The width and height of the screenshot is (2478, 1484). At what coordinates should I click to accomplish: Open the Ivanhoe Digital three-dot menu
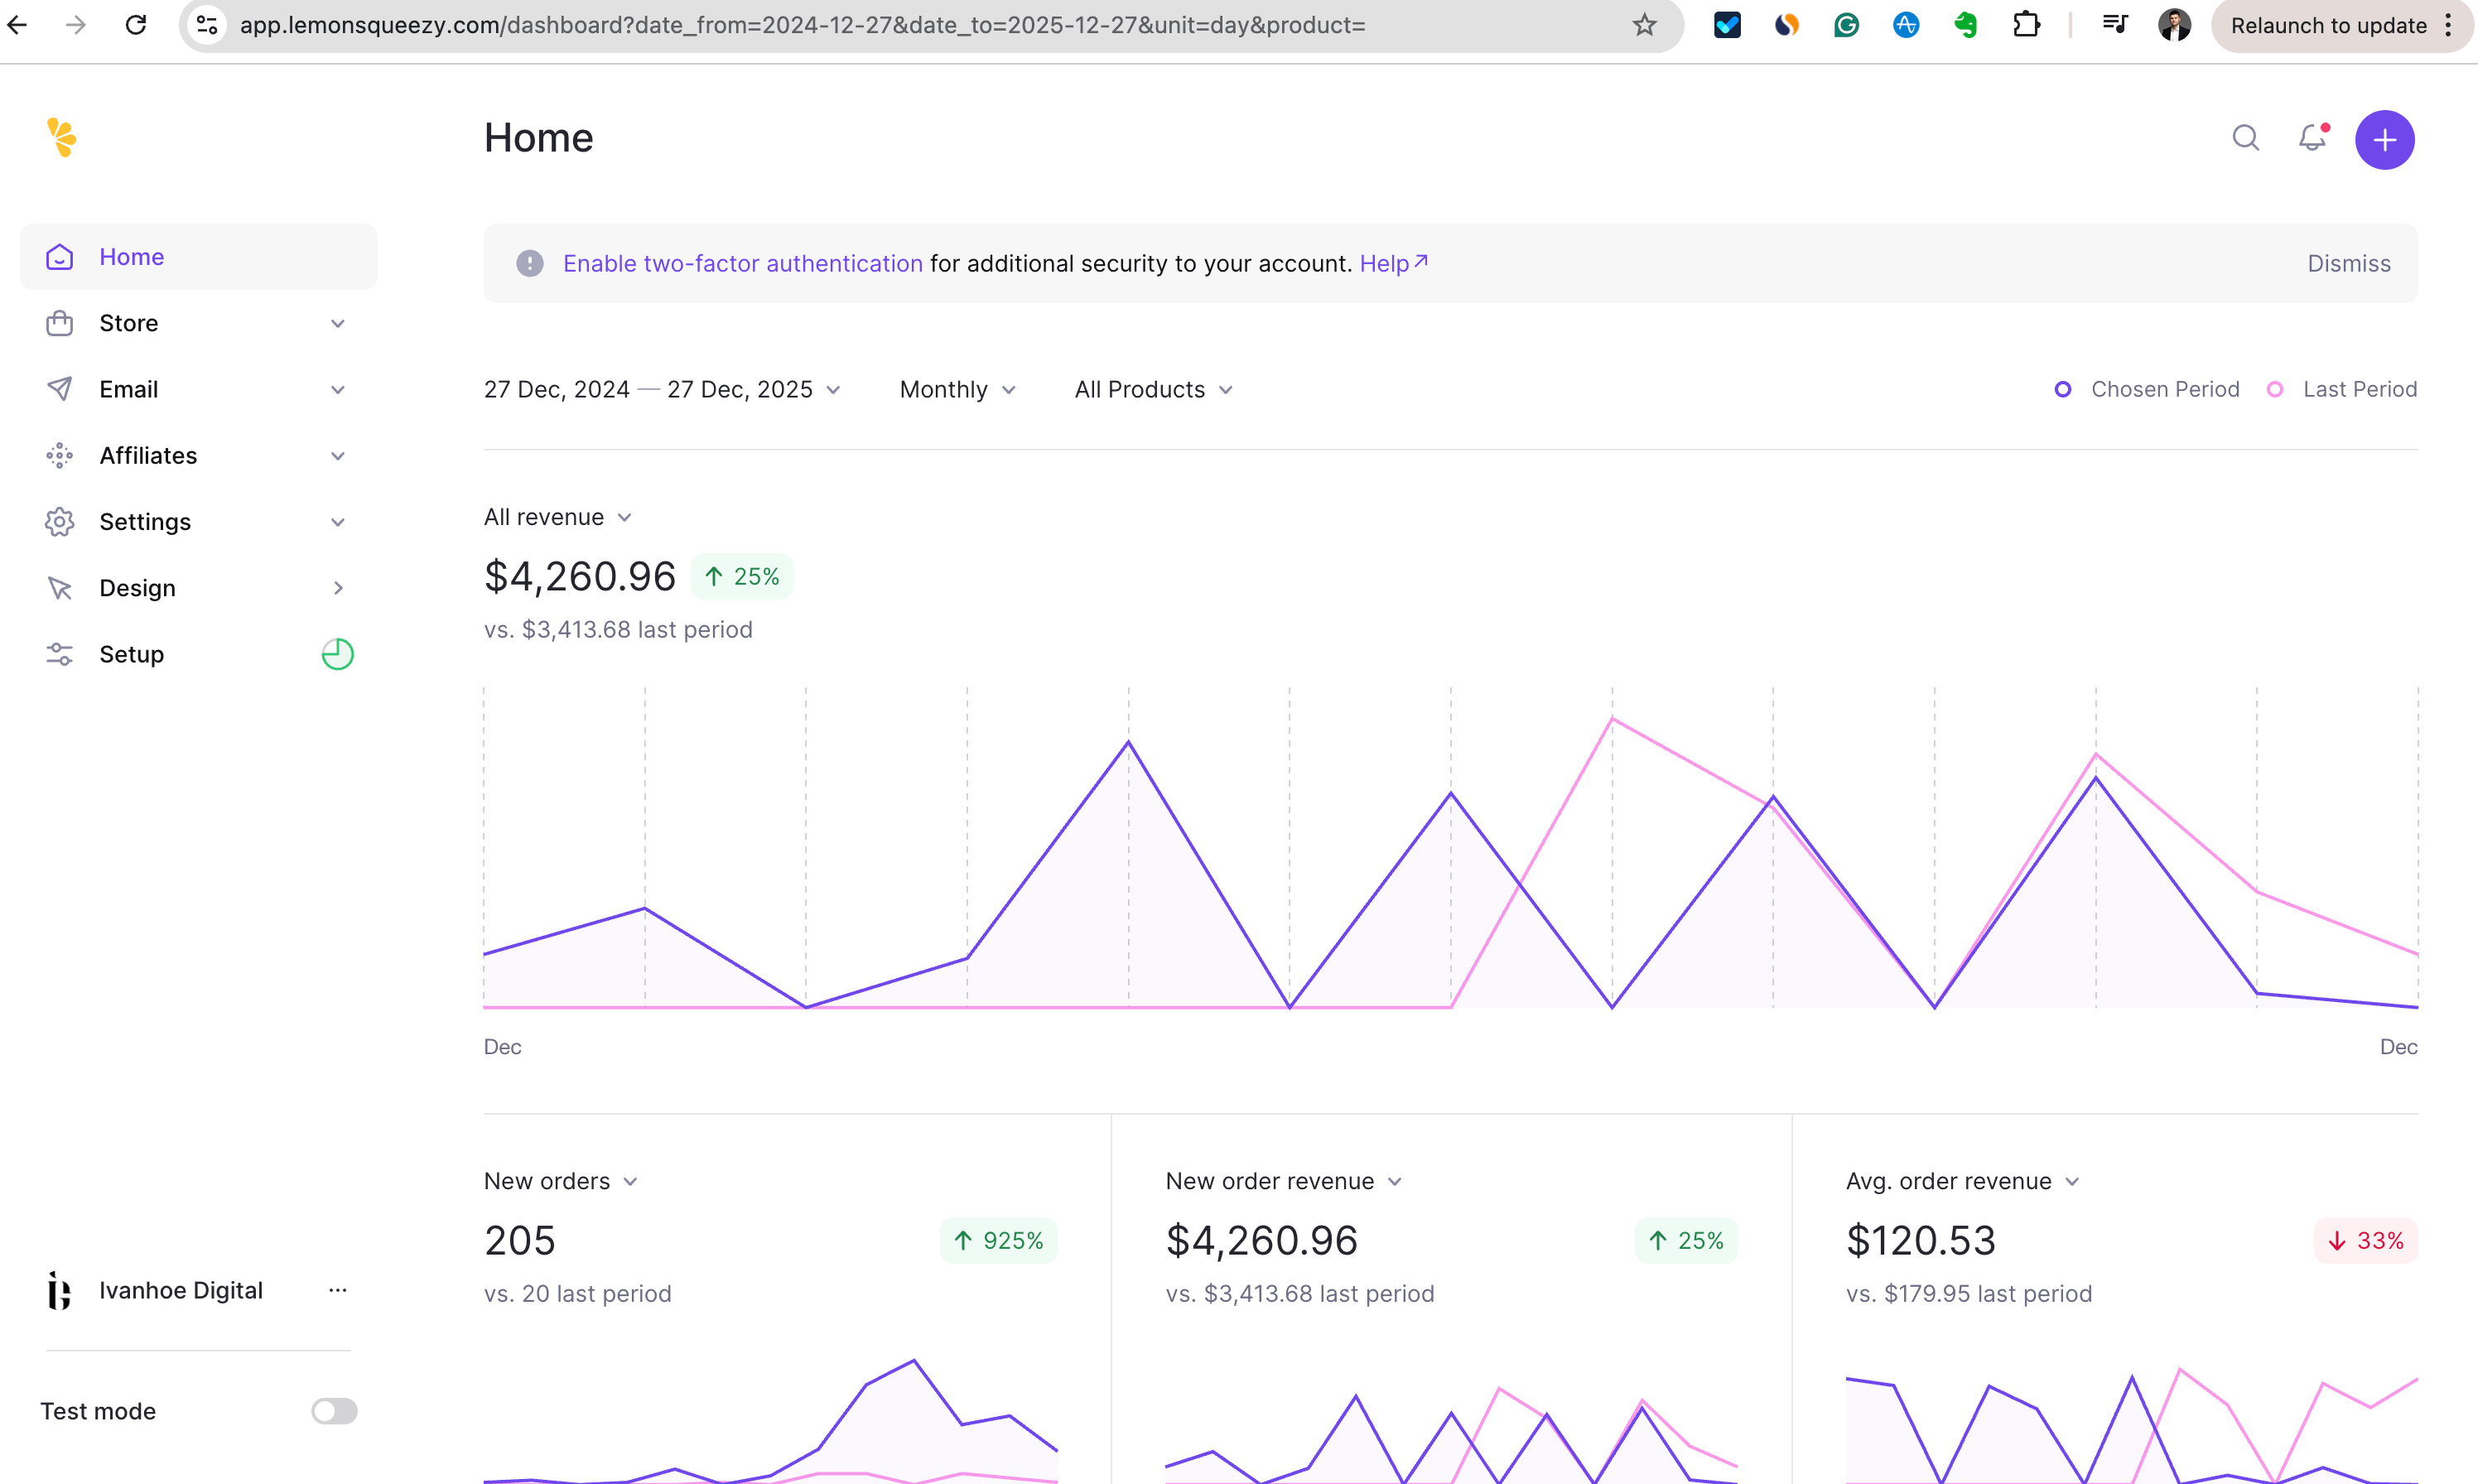[x=337, y=1290]
